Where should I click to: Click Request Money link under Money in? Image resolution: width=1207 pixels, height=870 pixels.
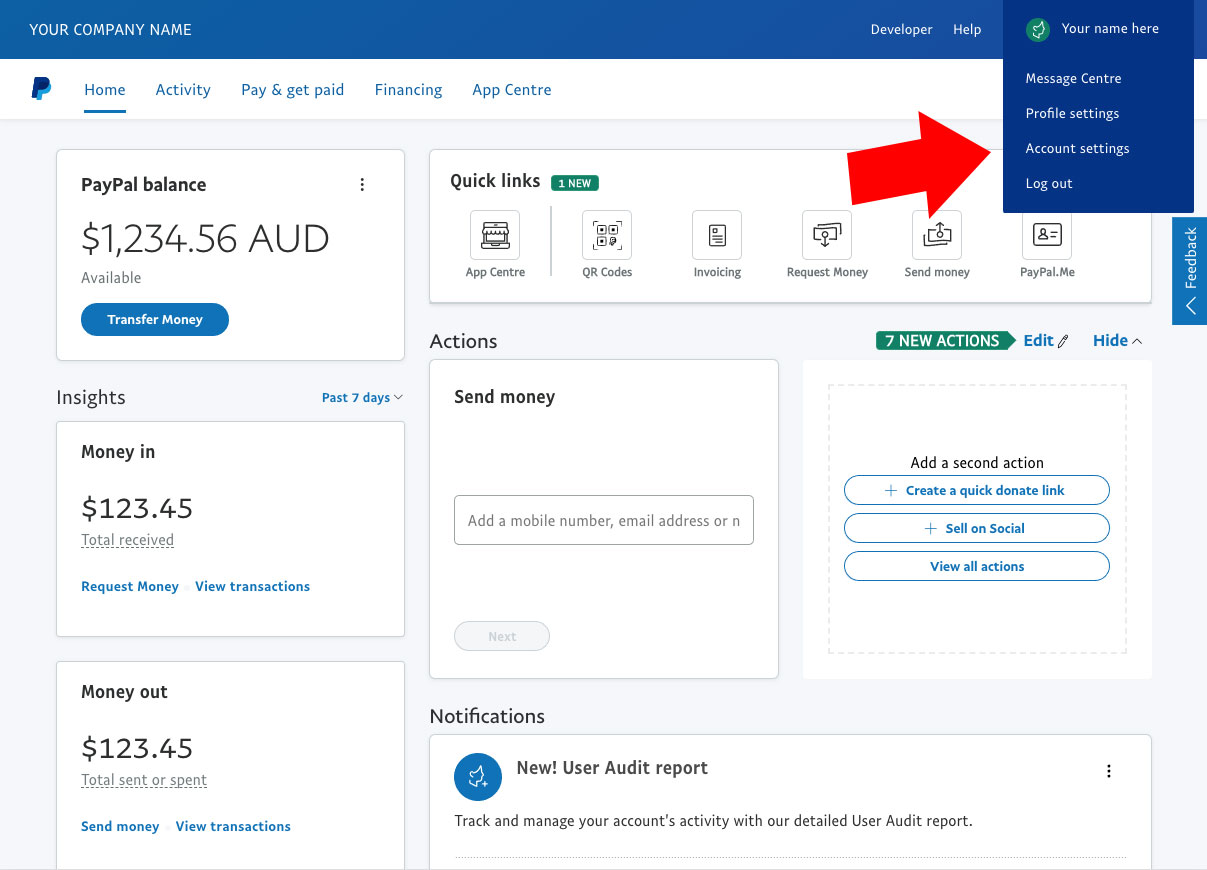[x=130, y=586]
